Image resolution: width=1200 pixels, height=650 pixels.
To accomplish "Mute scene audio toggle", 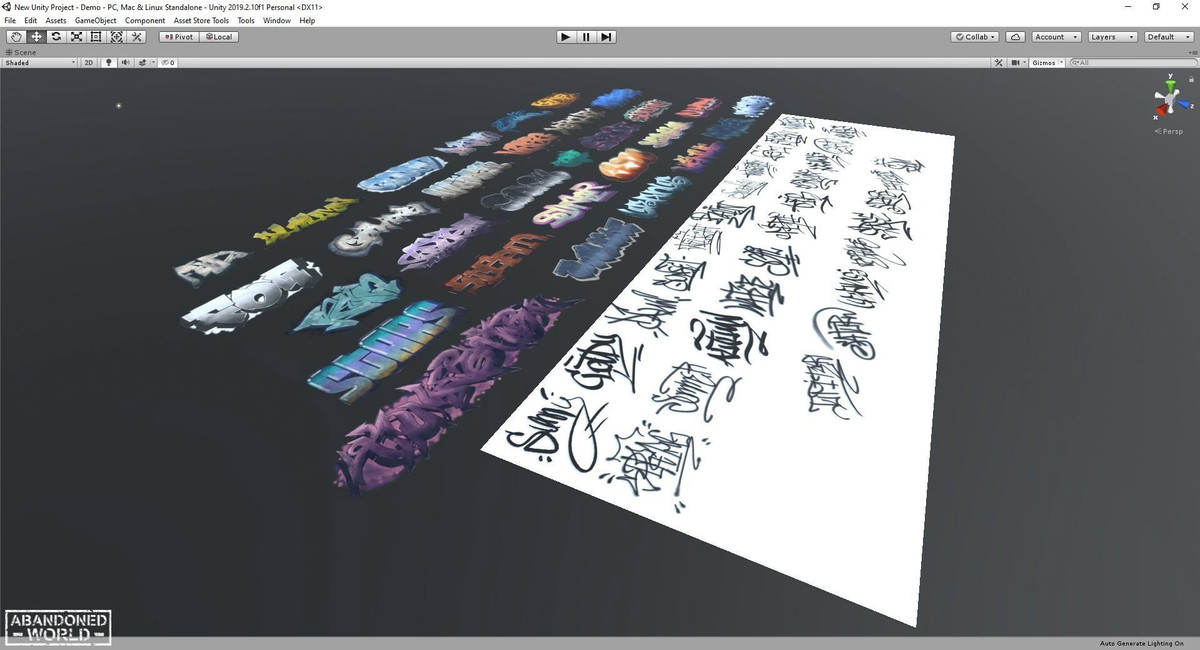I will click(x=126, y=62).
